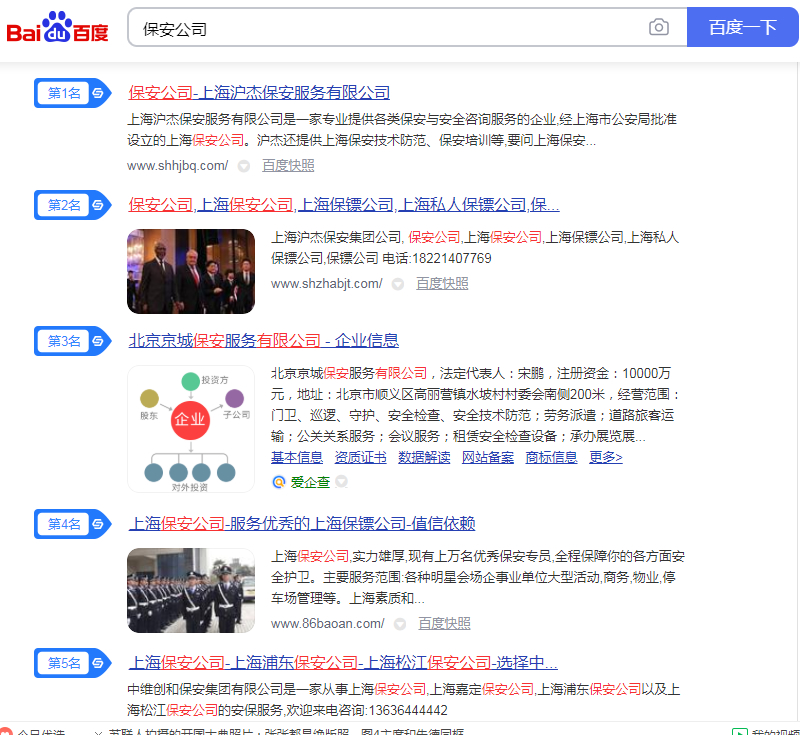800x735 pixels.
Task: Expand dropdown next to 爱企查
Action: [342, 481]
